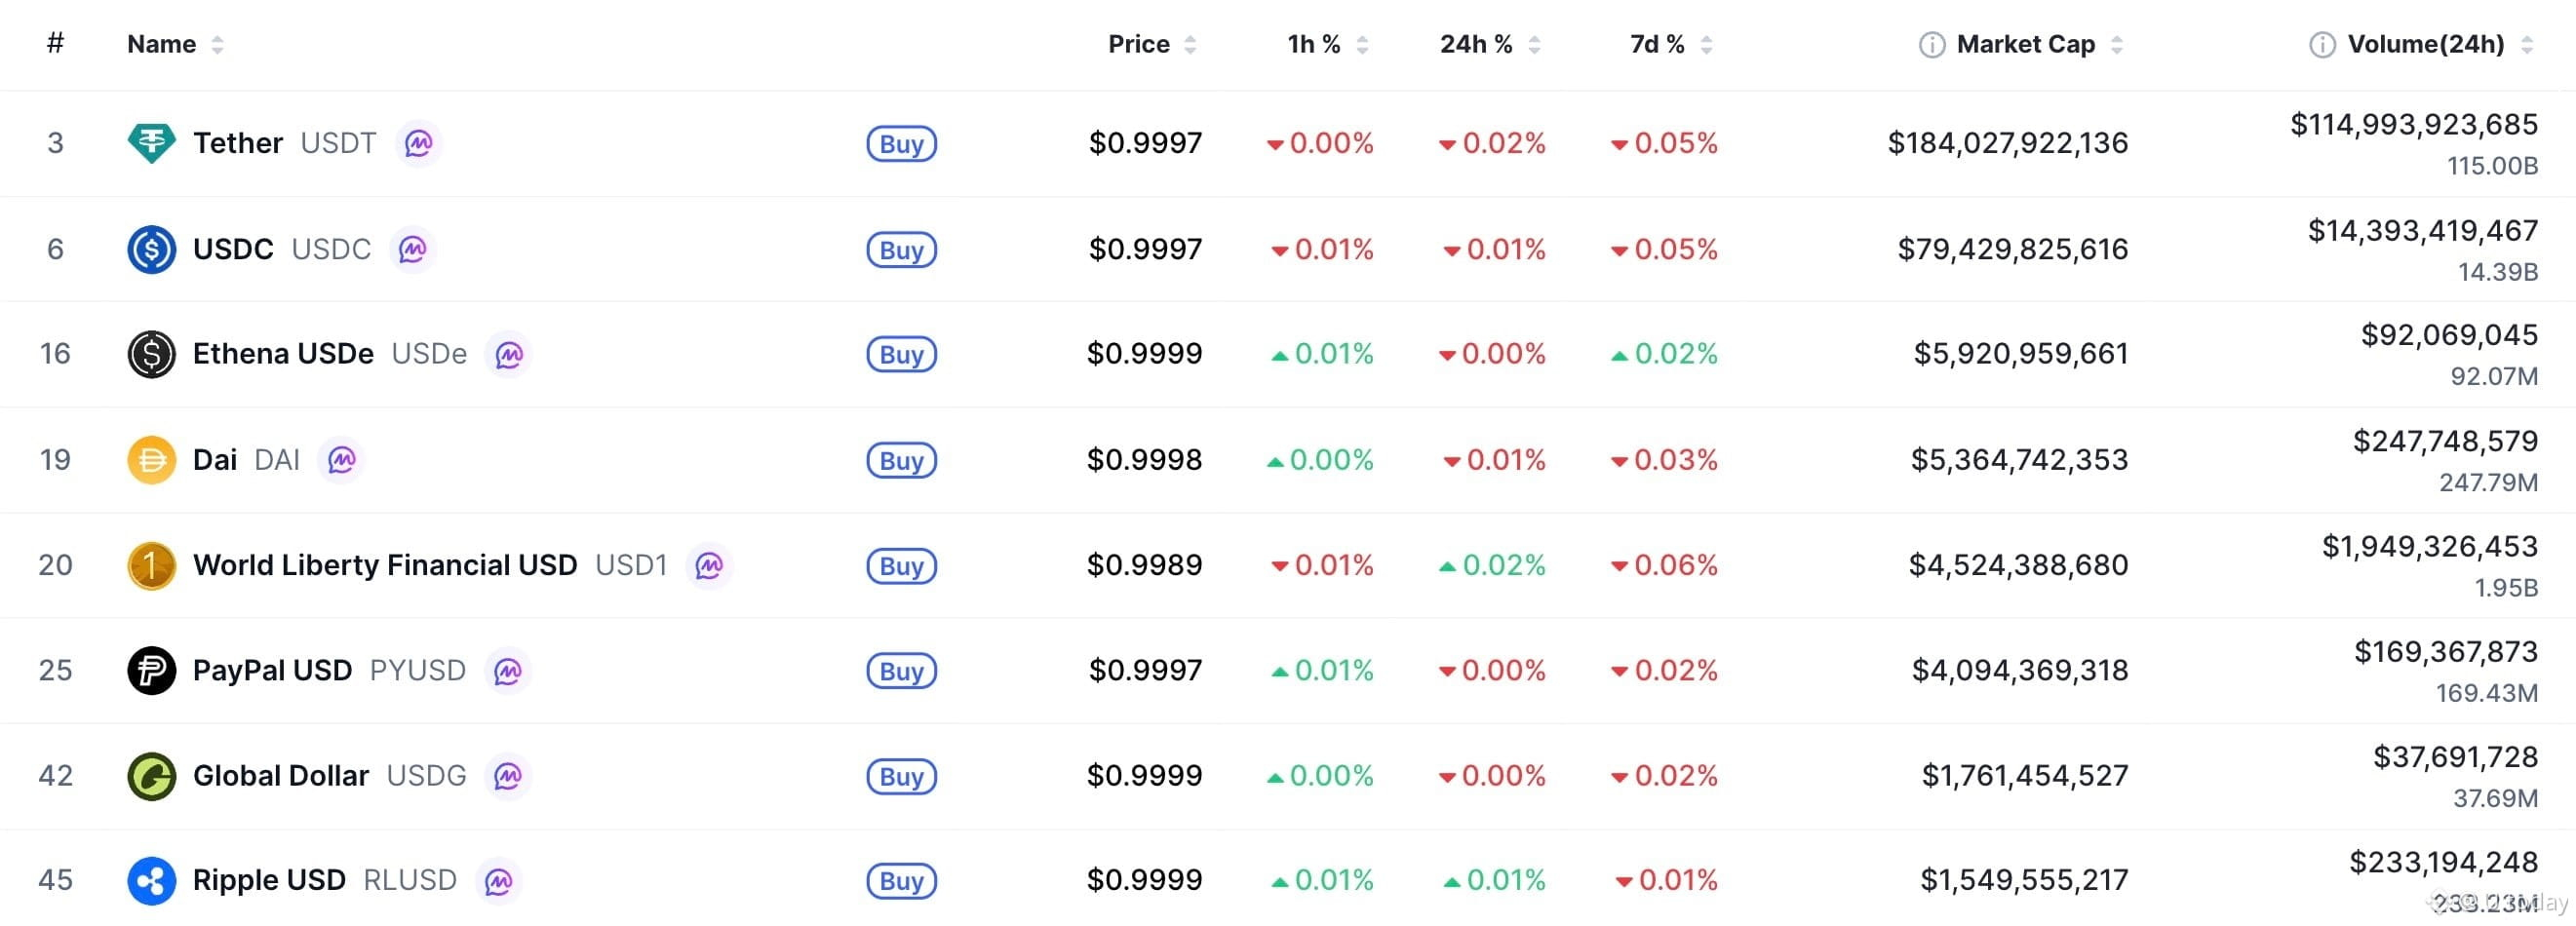This screenshot has width=2576, height=926.
Task: Click the Buy button for Tether
Action: tap(901, 143)
